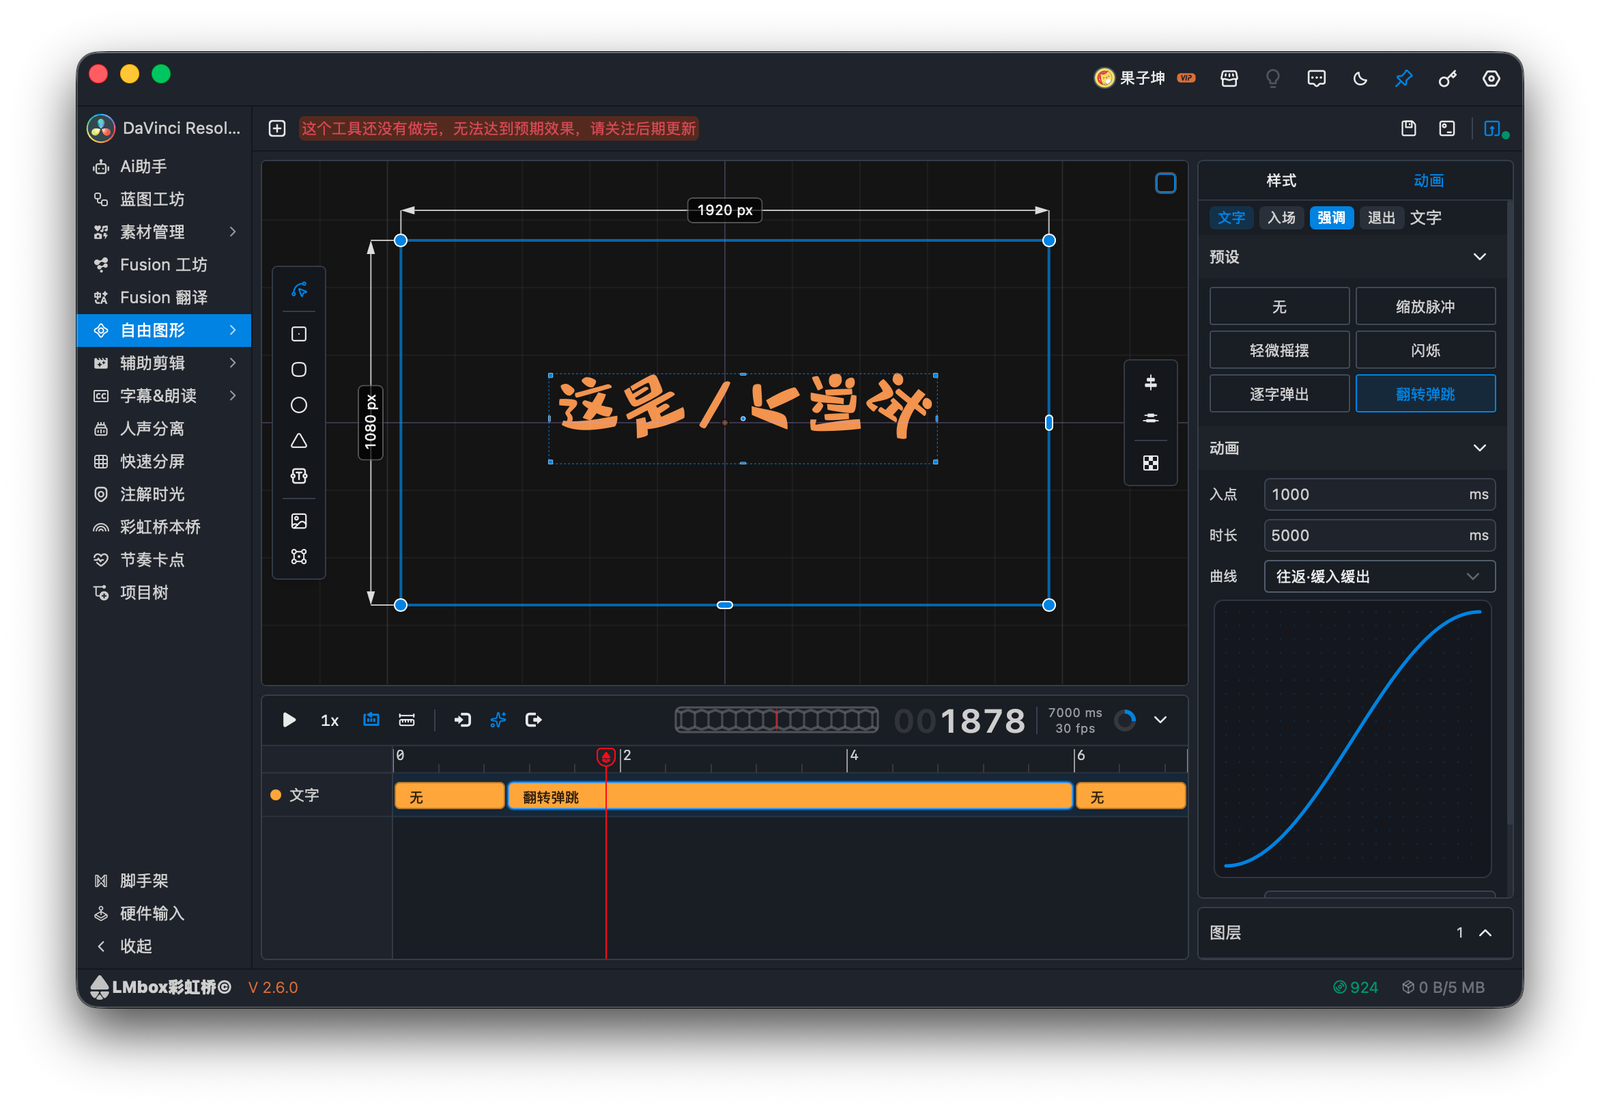1600x1109 pixels.
Task: Click the save disk icon
Action: click(x=1408, y=128)
